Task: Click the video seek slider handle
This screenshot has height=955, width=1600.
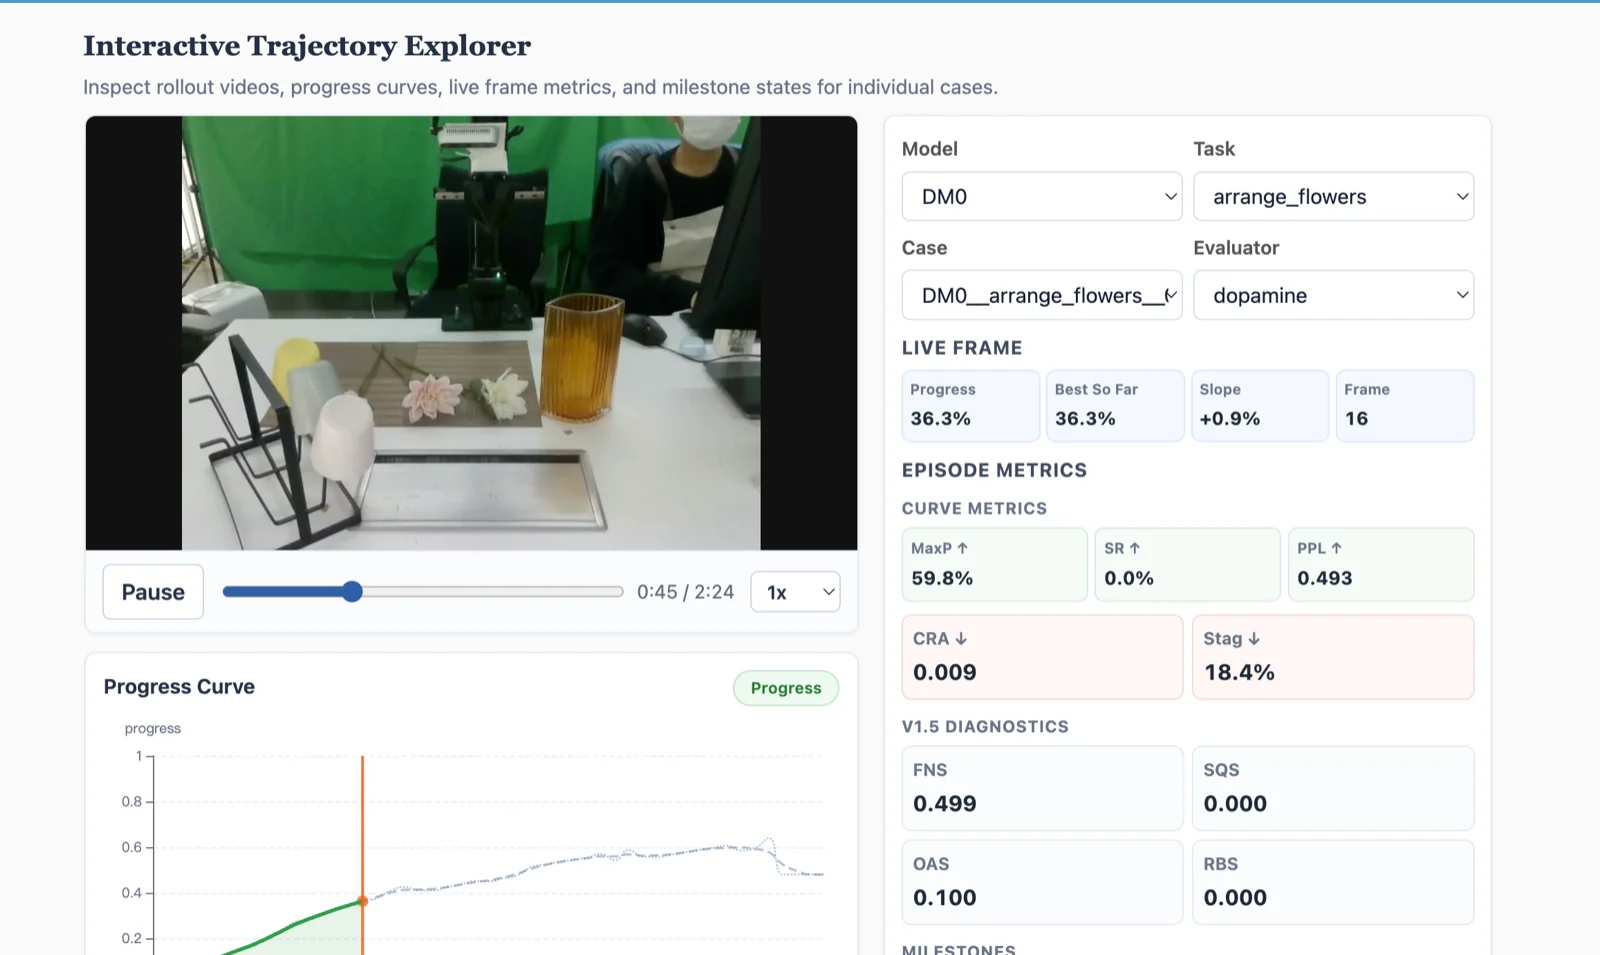Action: 352,592
